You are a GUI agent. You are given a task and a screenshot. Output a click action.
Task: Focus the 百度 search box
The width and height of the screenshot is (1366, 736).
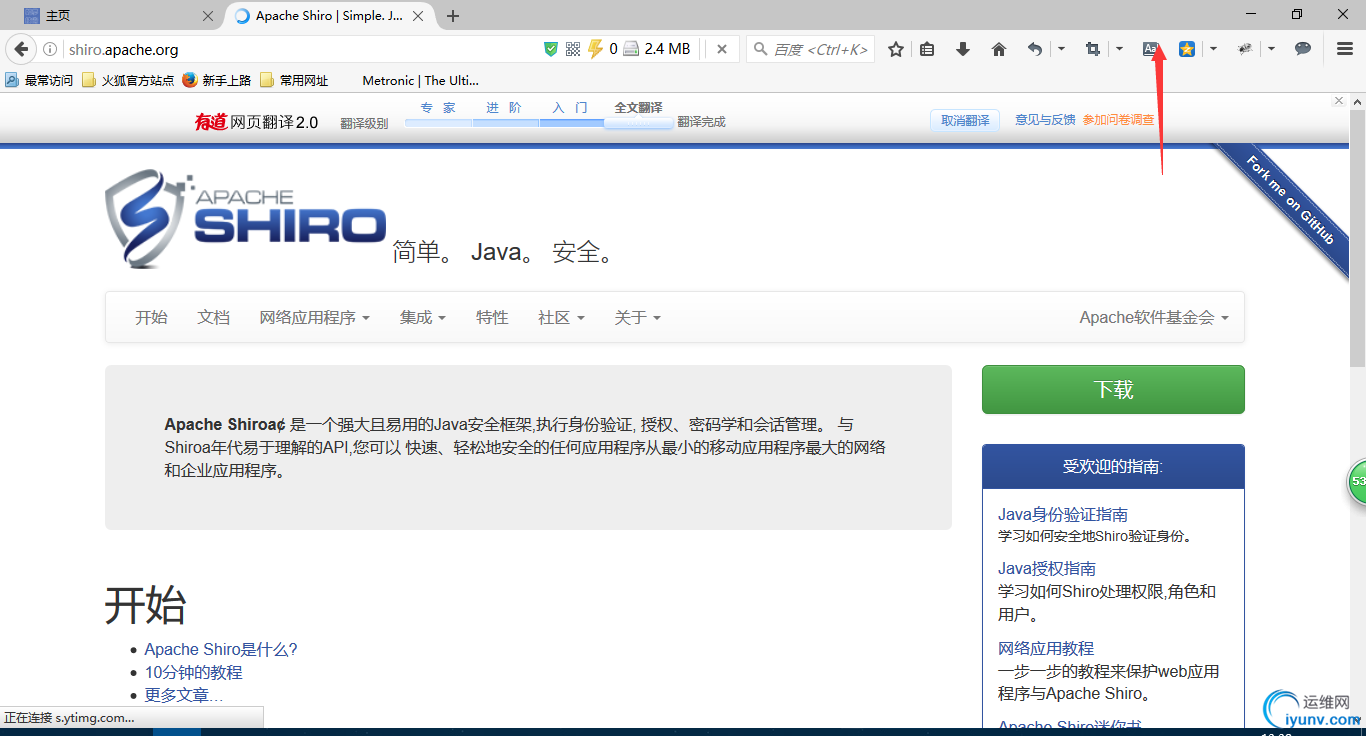(810, 49)
